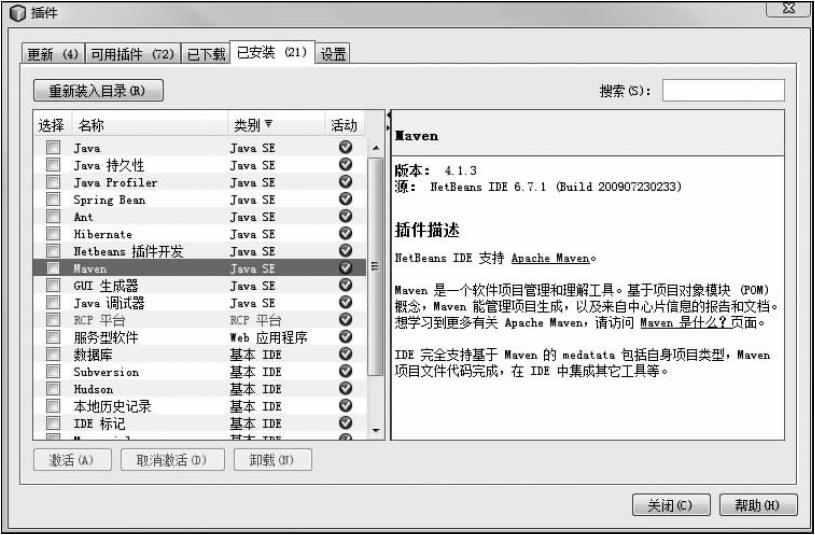Click the plugin window icon in title bar
Viewport: 815px width, 535px height.
(x=13, y=11)
